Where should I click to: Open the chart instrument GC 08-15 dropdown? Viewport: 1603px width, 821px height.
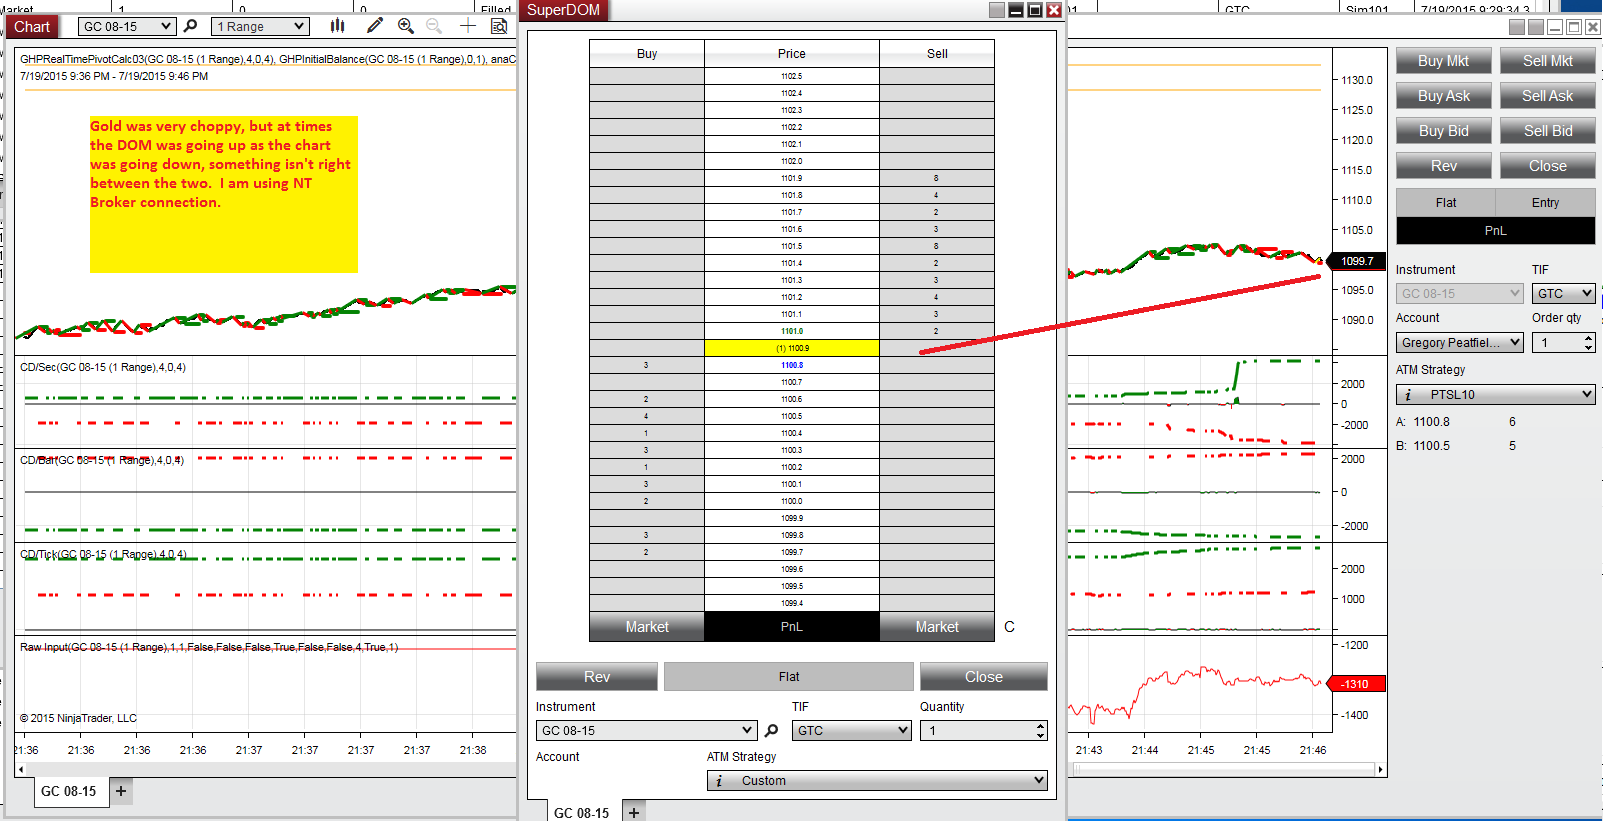point(126,27)
